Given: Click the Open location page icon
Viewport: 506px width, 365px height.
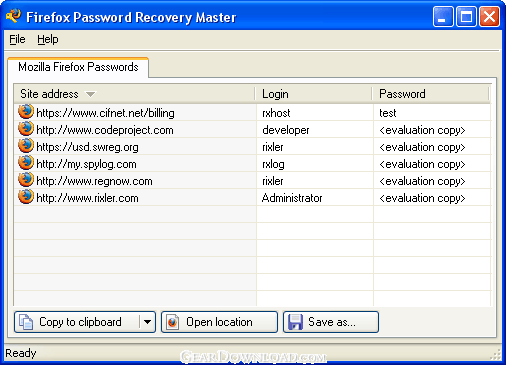Looking at the screenshot, I should point(172,322).
